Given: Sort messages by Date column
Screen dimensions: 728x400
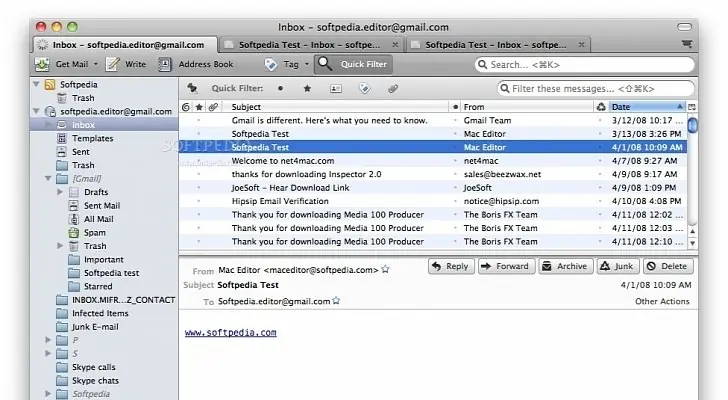Looking at the screenshot, I should [x=647, y=107].
